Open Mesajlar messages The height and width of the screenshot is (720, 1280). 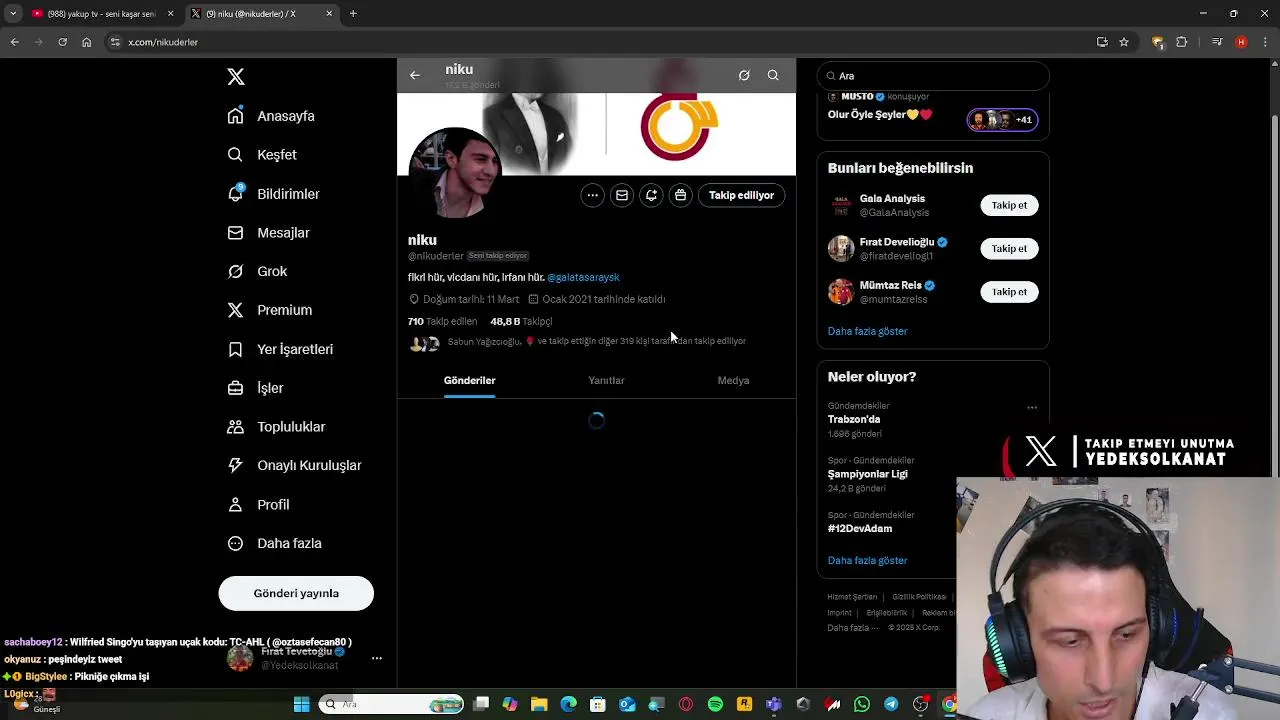(x=268, y=233)
